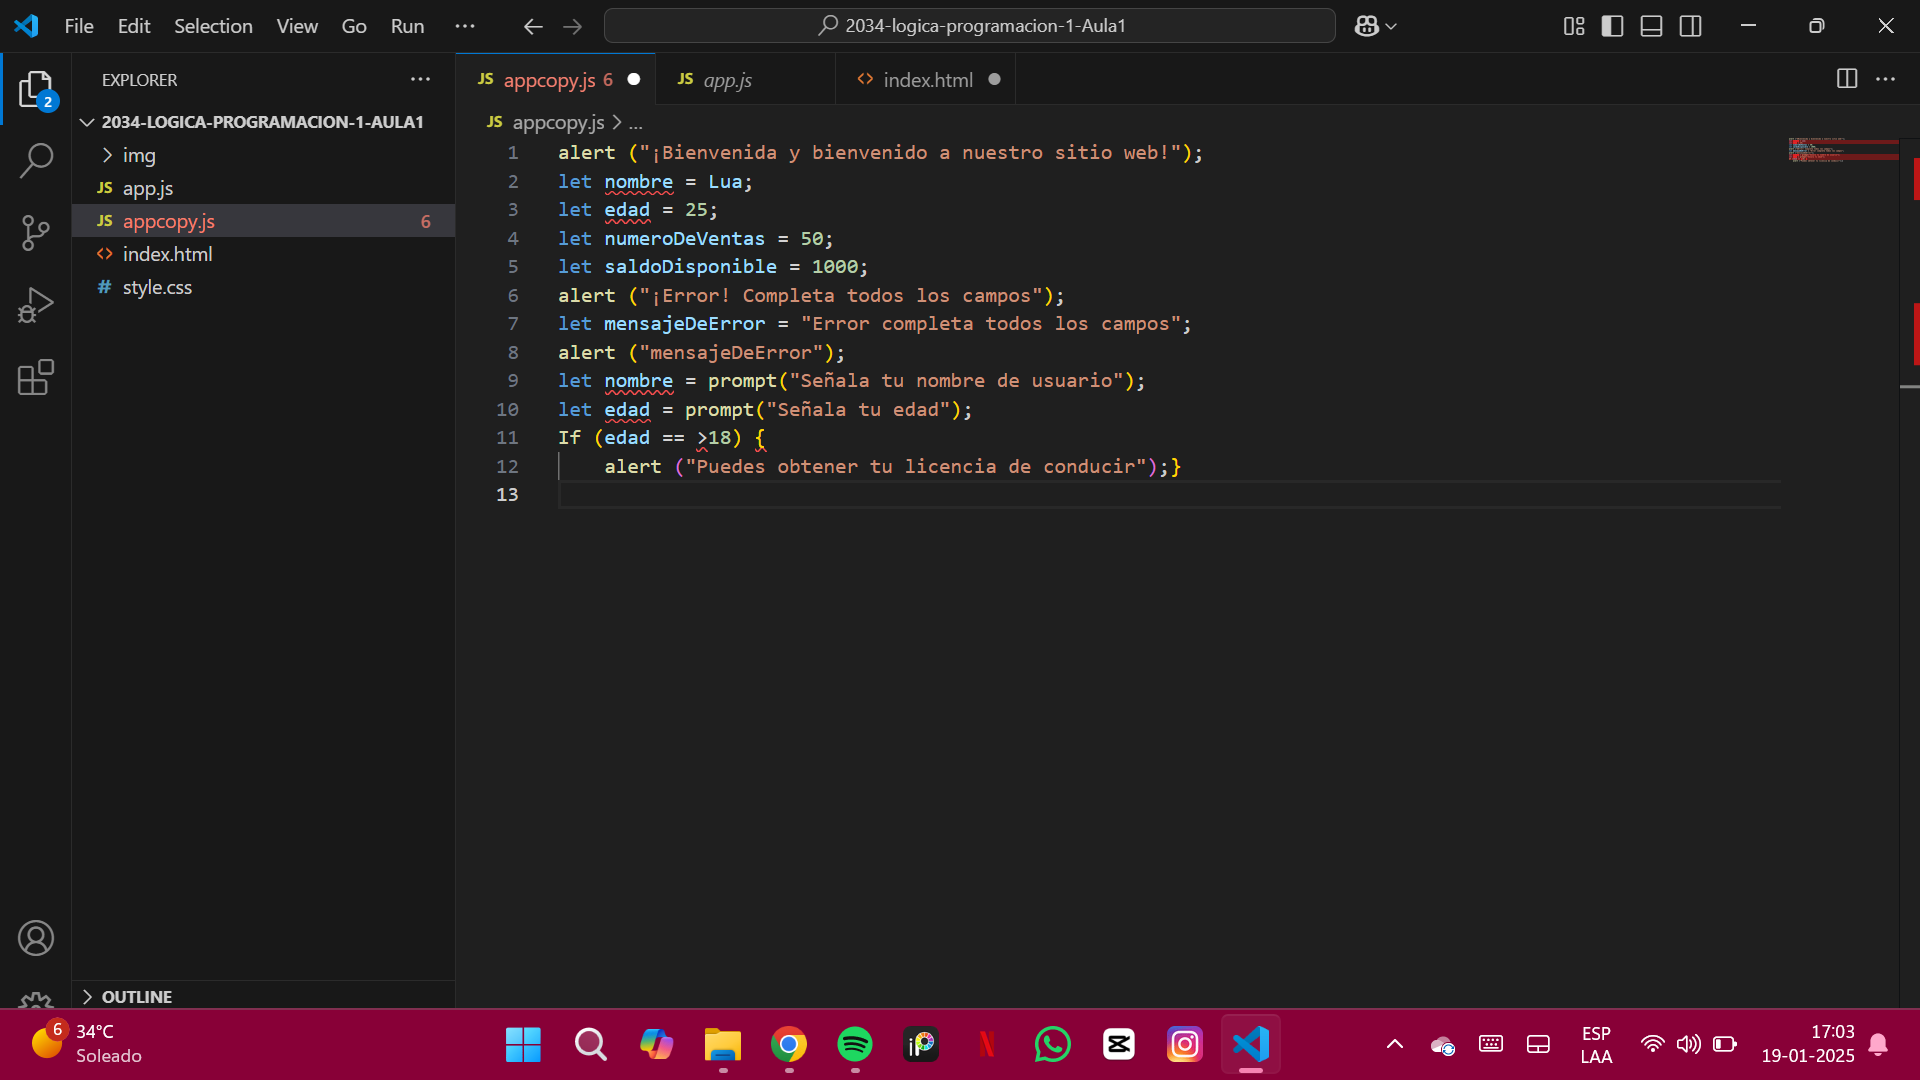The width and height of the screenshot is (1920, 1080).
Task: Open the notifications bell icon
Action: (x=1878, y=1045)
